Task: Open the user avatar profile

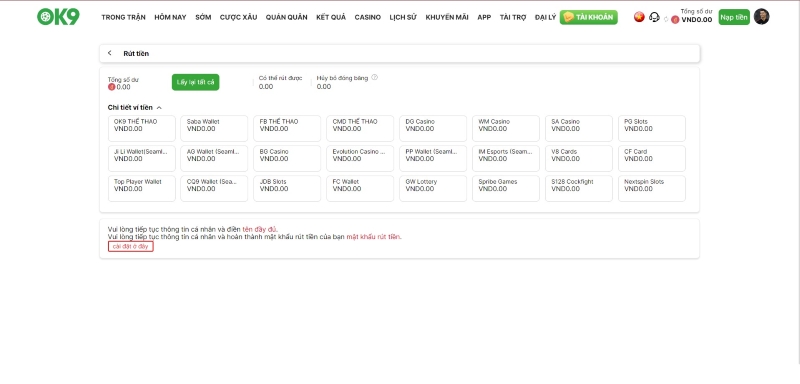Action: (x=761, y=17)
